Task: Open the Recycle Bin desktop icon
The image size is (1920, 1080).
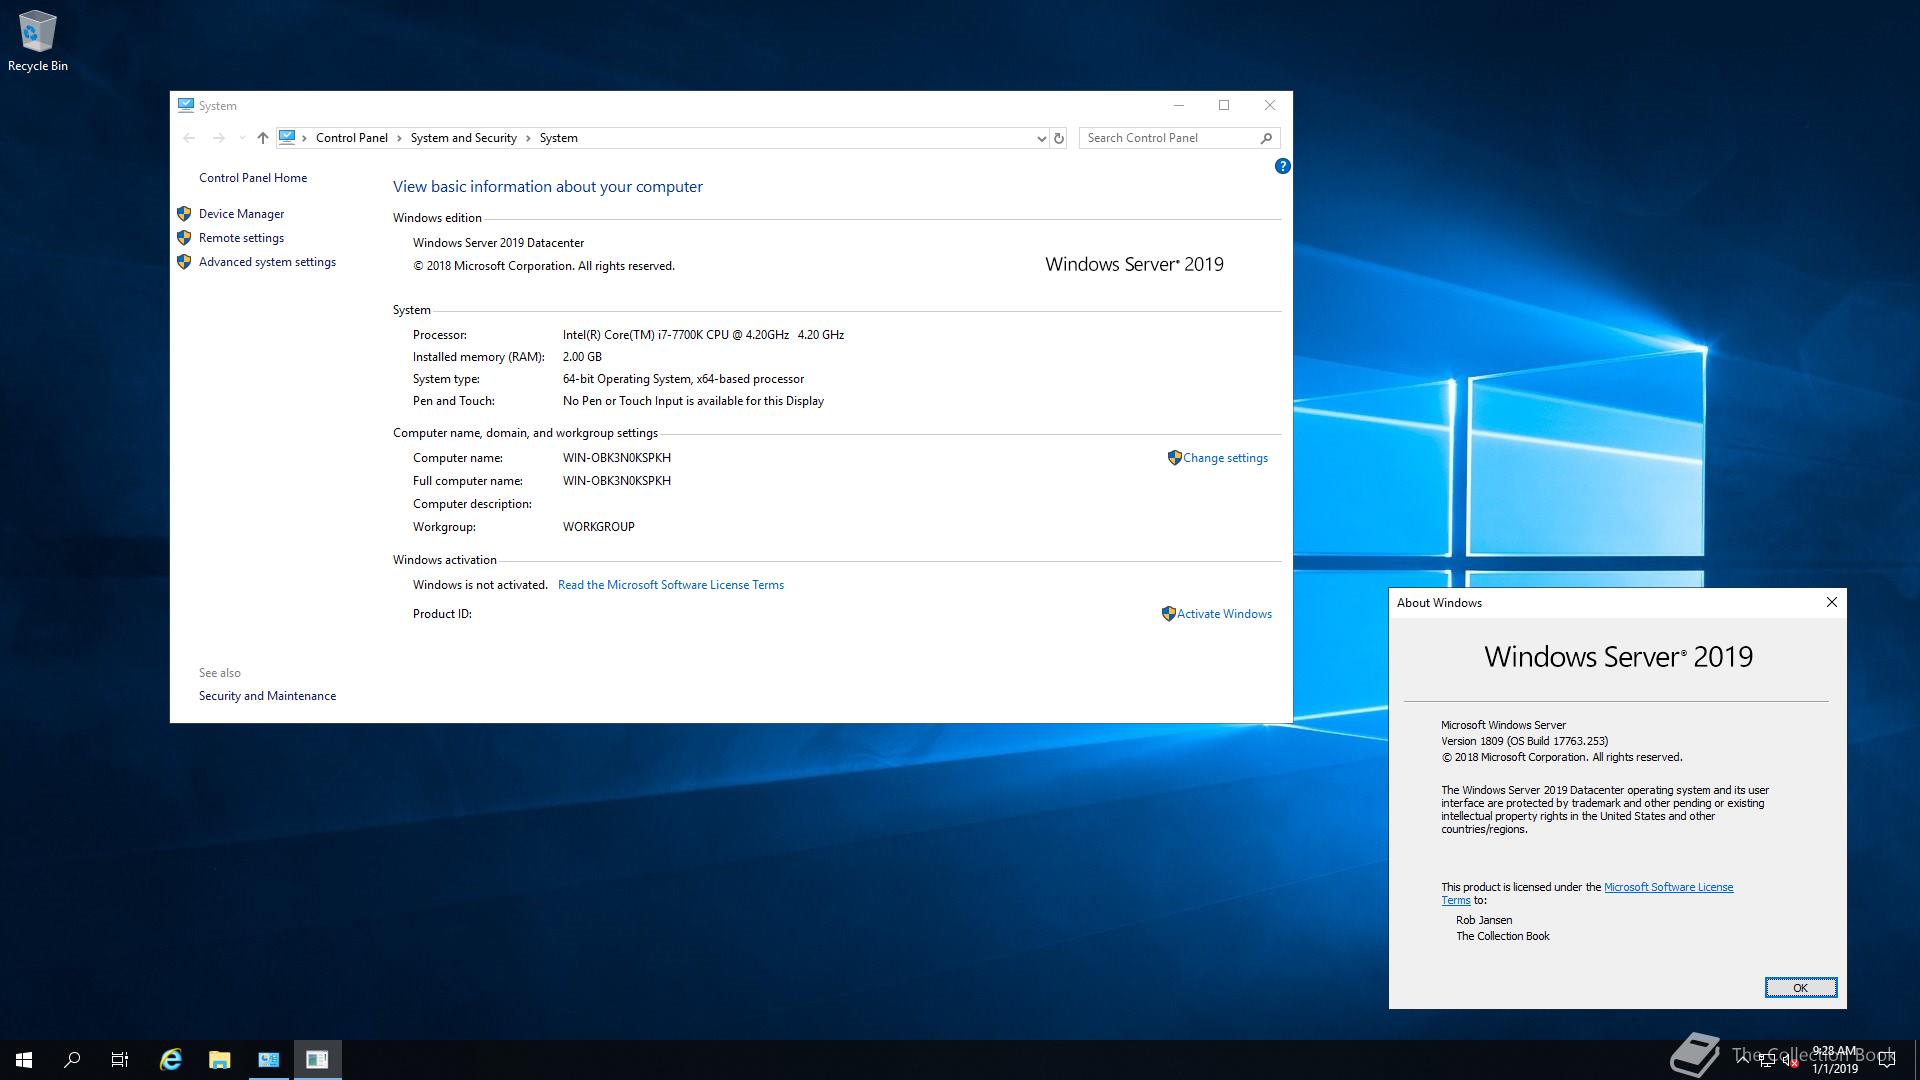Action: tap(38, 42)
